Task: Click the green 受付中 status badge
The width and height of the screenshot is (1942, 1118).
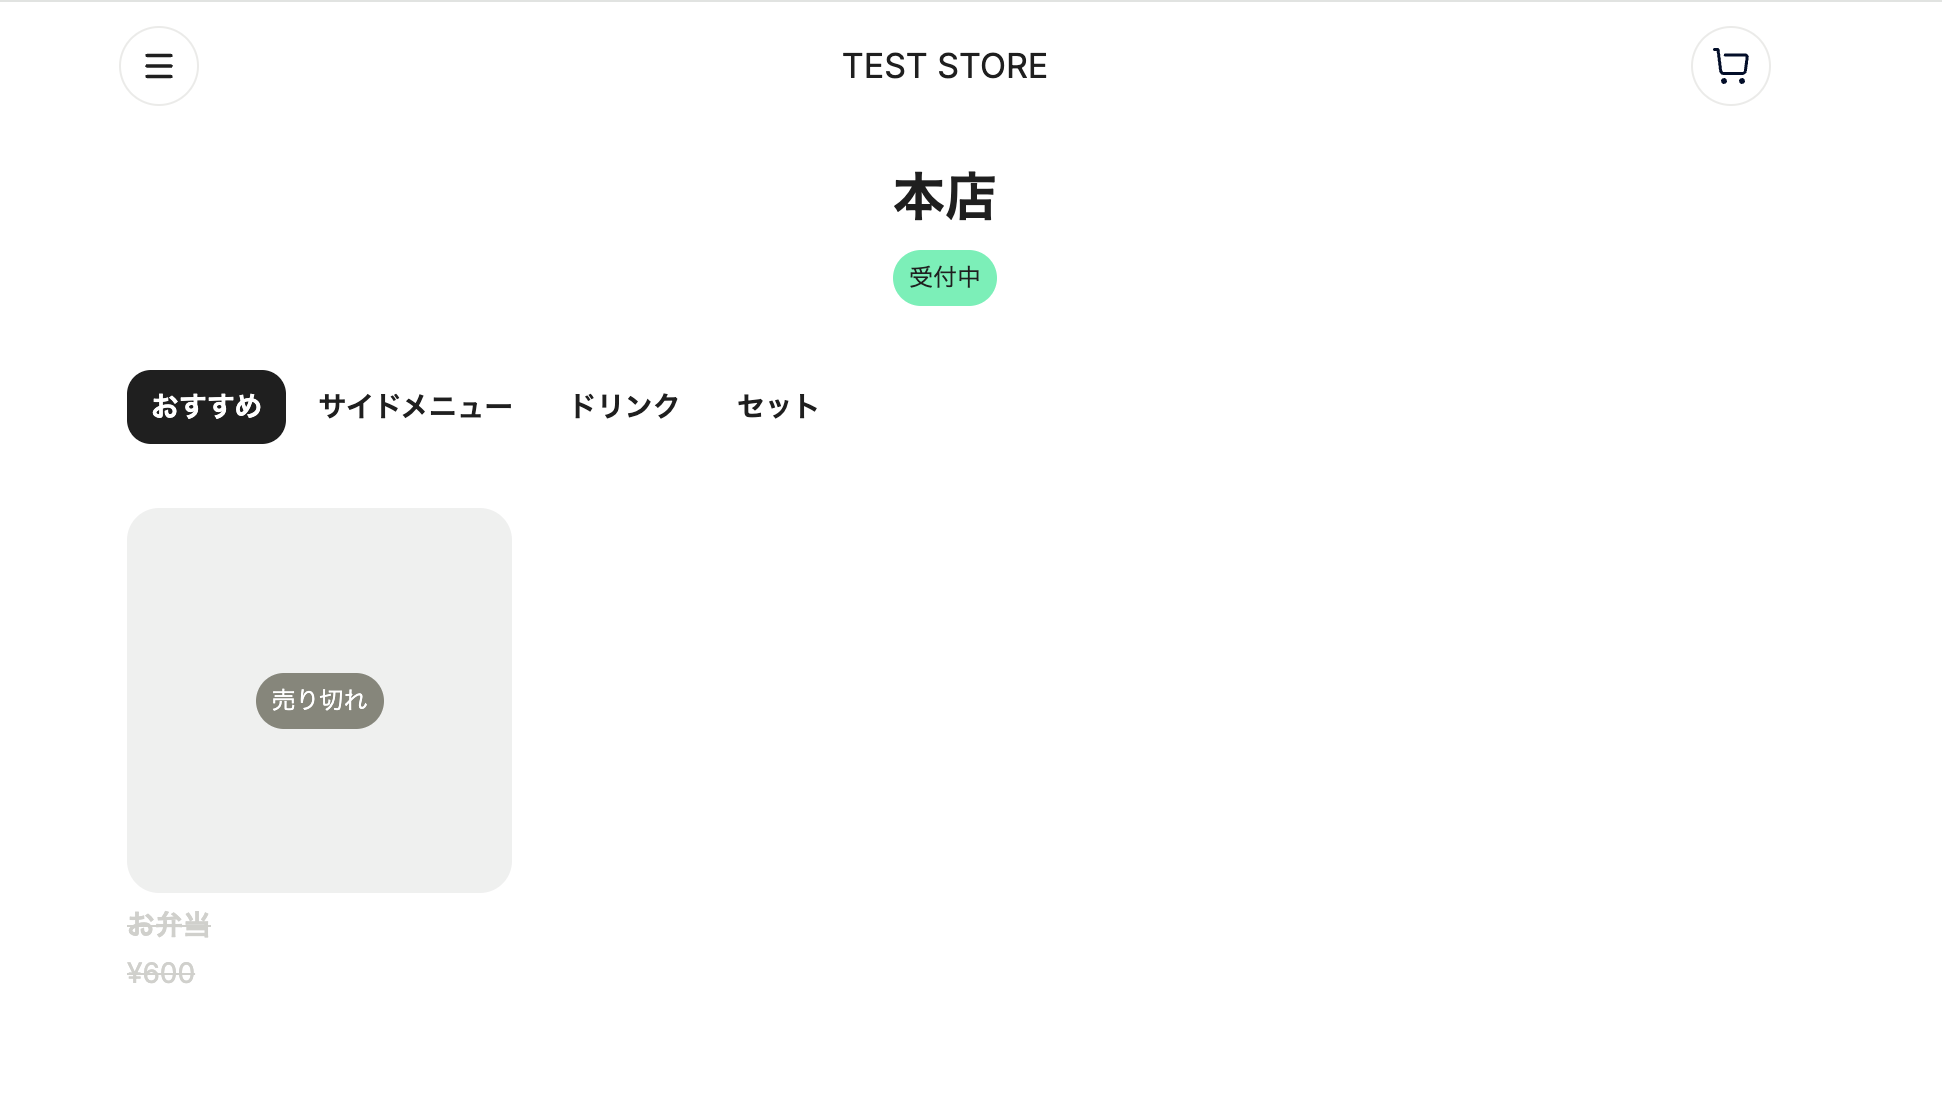Action: pyautogui.click(x=944, y=277)
